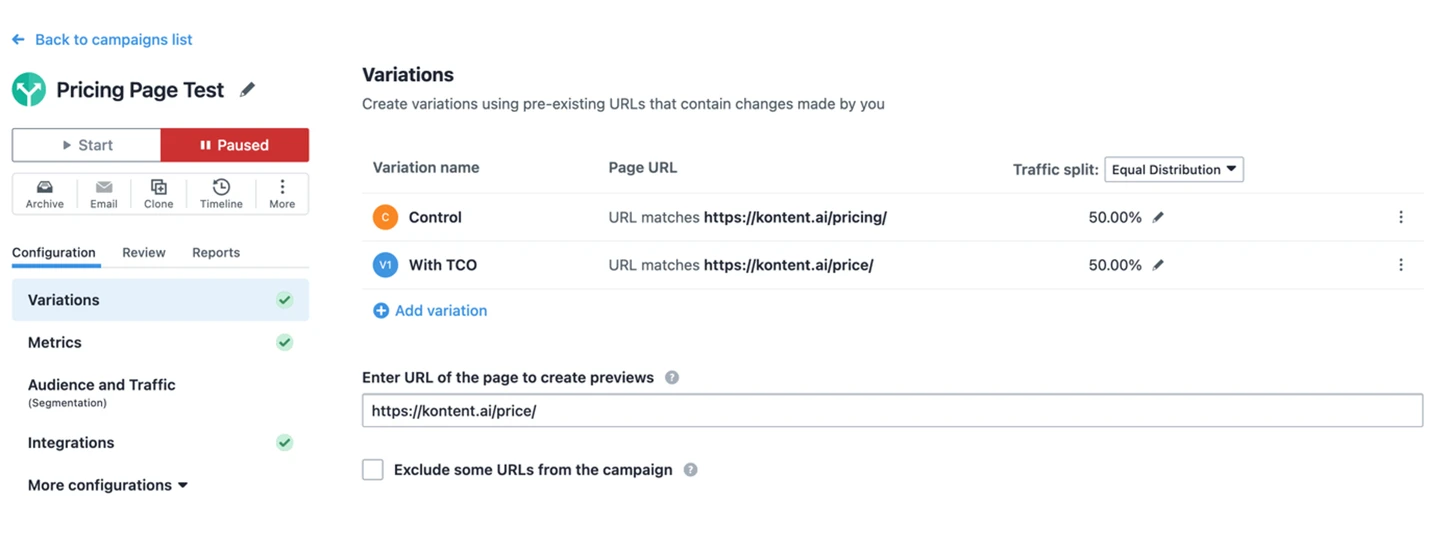Viewport: 1440px width, 553px height.
Task: Open Traffic split Equal Distribution dropdown
Action: click(x=1173, y=170)
